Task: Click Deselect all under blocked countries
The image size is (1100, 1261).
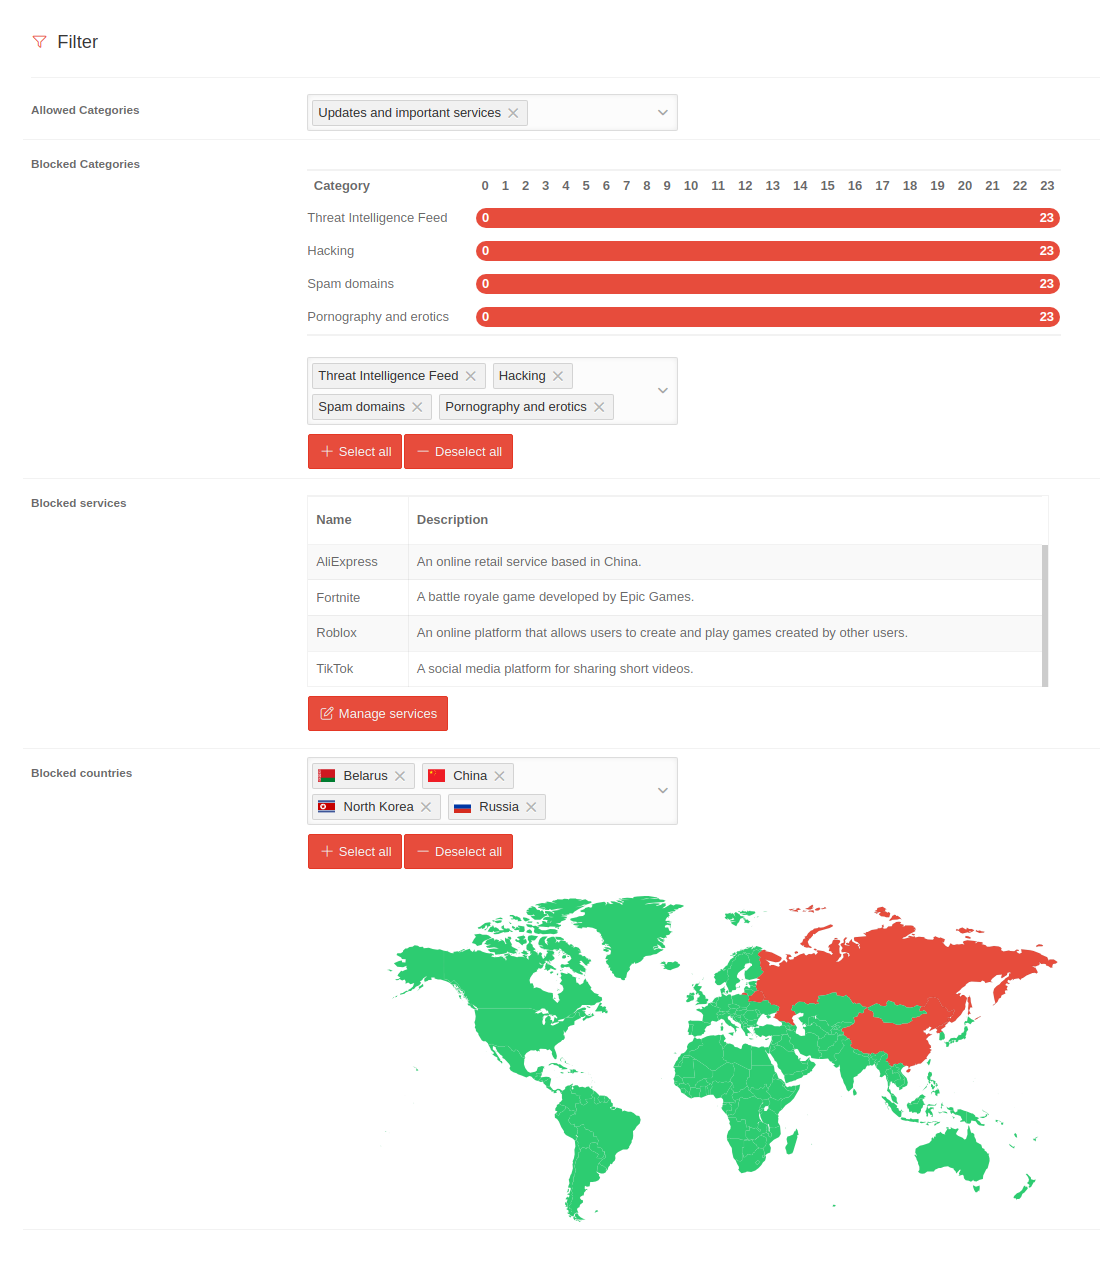Action: 459,852
